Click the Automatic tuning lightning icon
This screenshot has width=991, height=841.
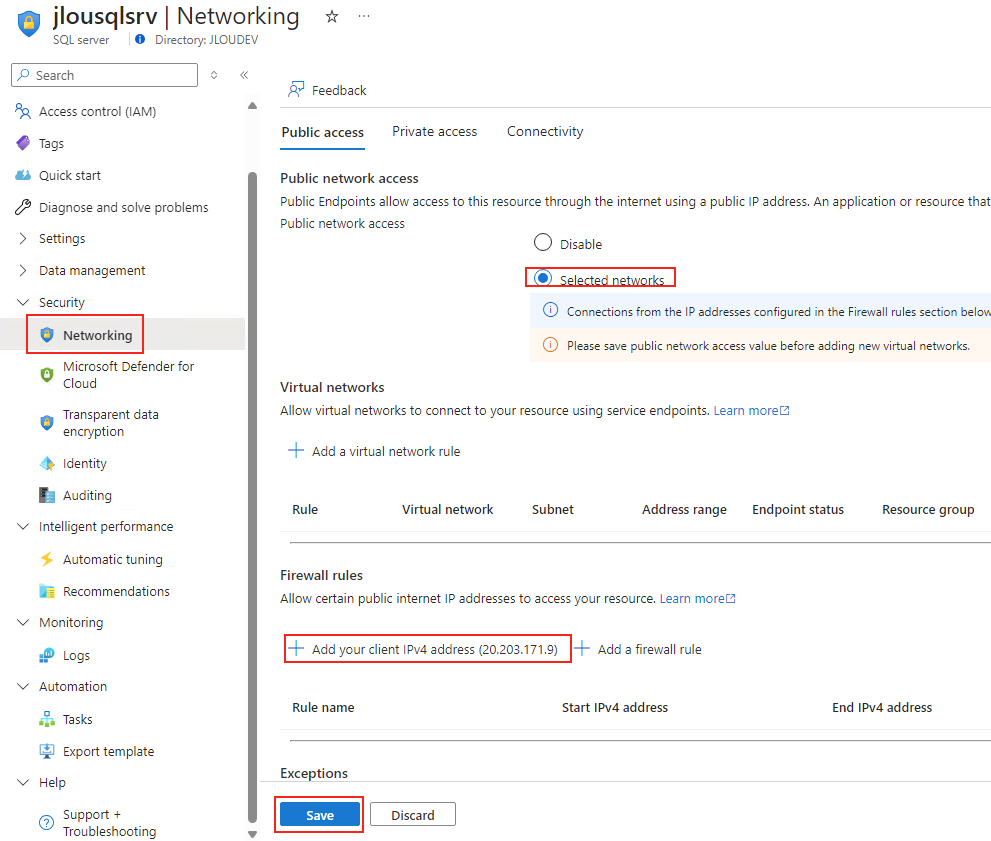47,559
